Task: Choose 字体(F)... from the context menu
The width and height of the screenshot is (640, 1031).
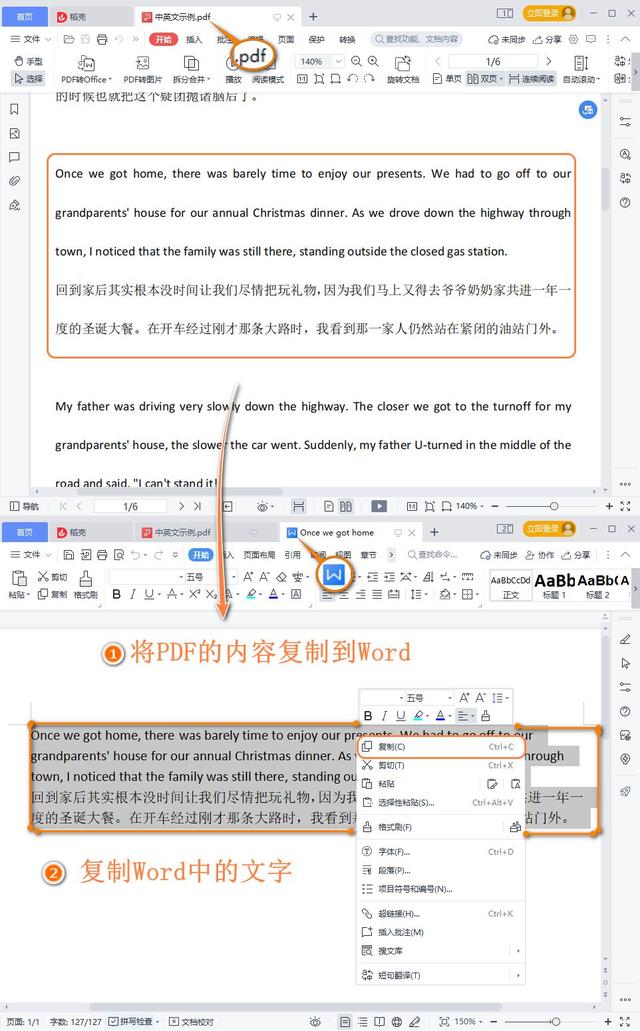Action: point(440,851)
